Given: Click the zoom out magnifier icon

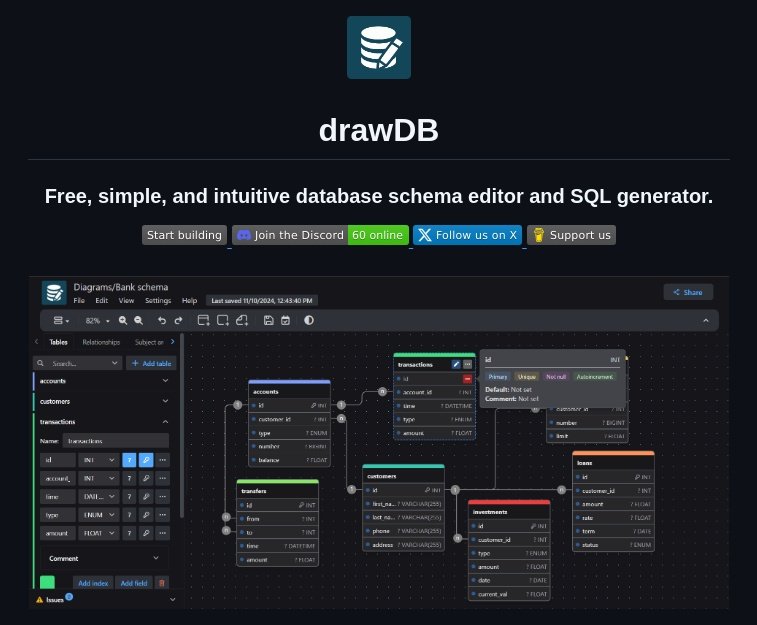Looking at the screenshot, I should coord(139,320).
